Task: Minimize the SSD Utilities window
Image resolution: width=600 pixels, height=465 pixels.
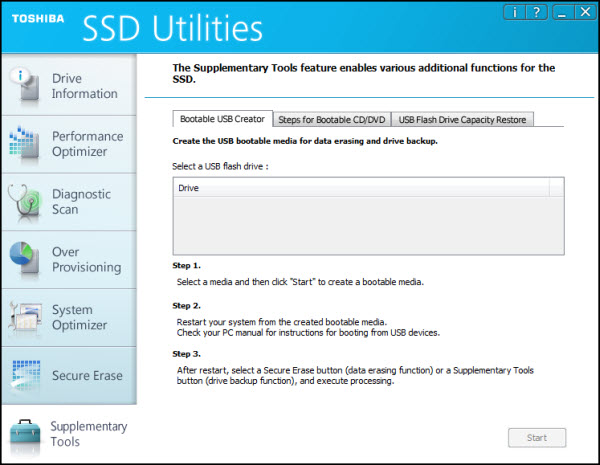Action: 562,12
